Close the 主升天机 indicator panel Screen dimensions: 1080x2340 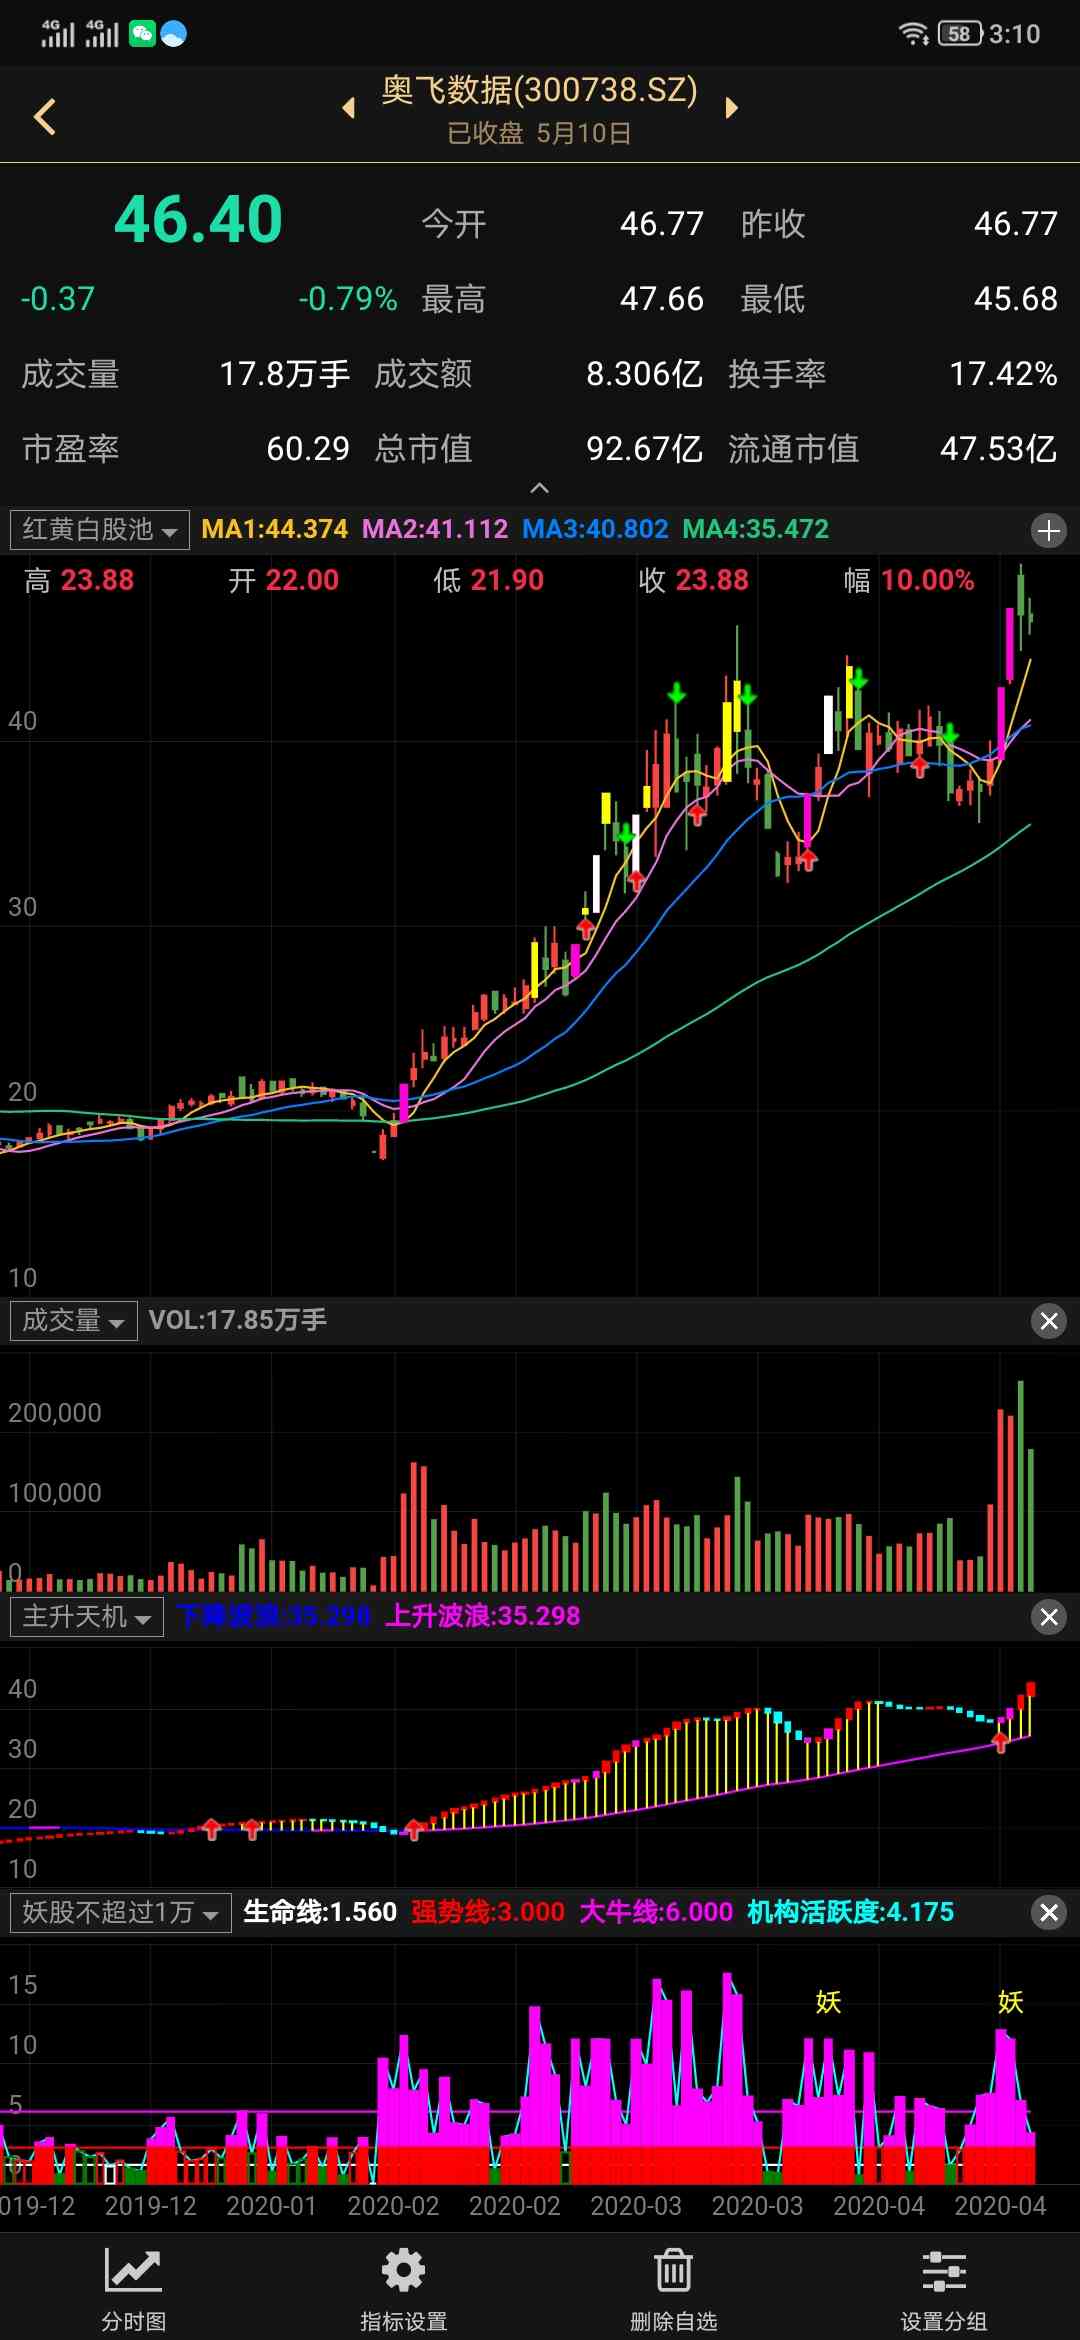tap(1049, 1617)
